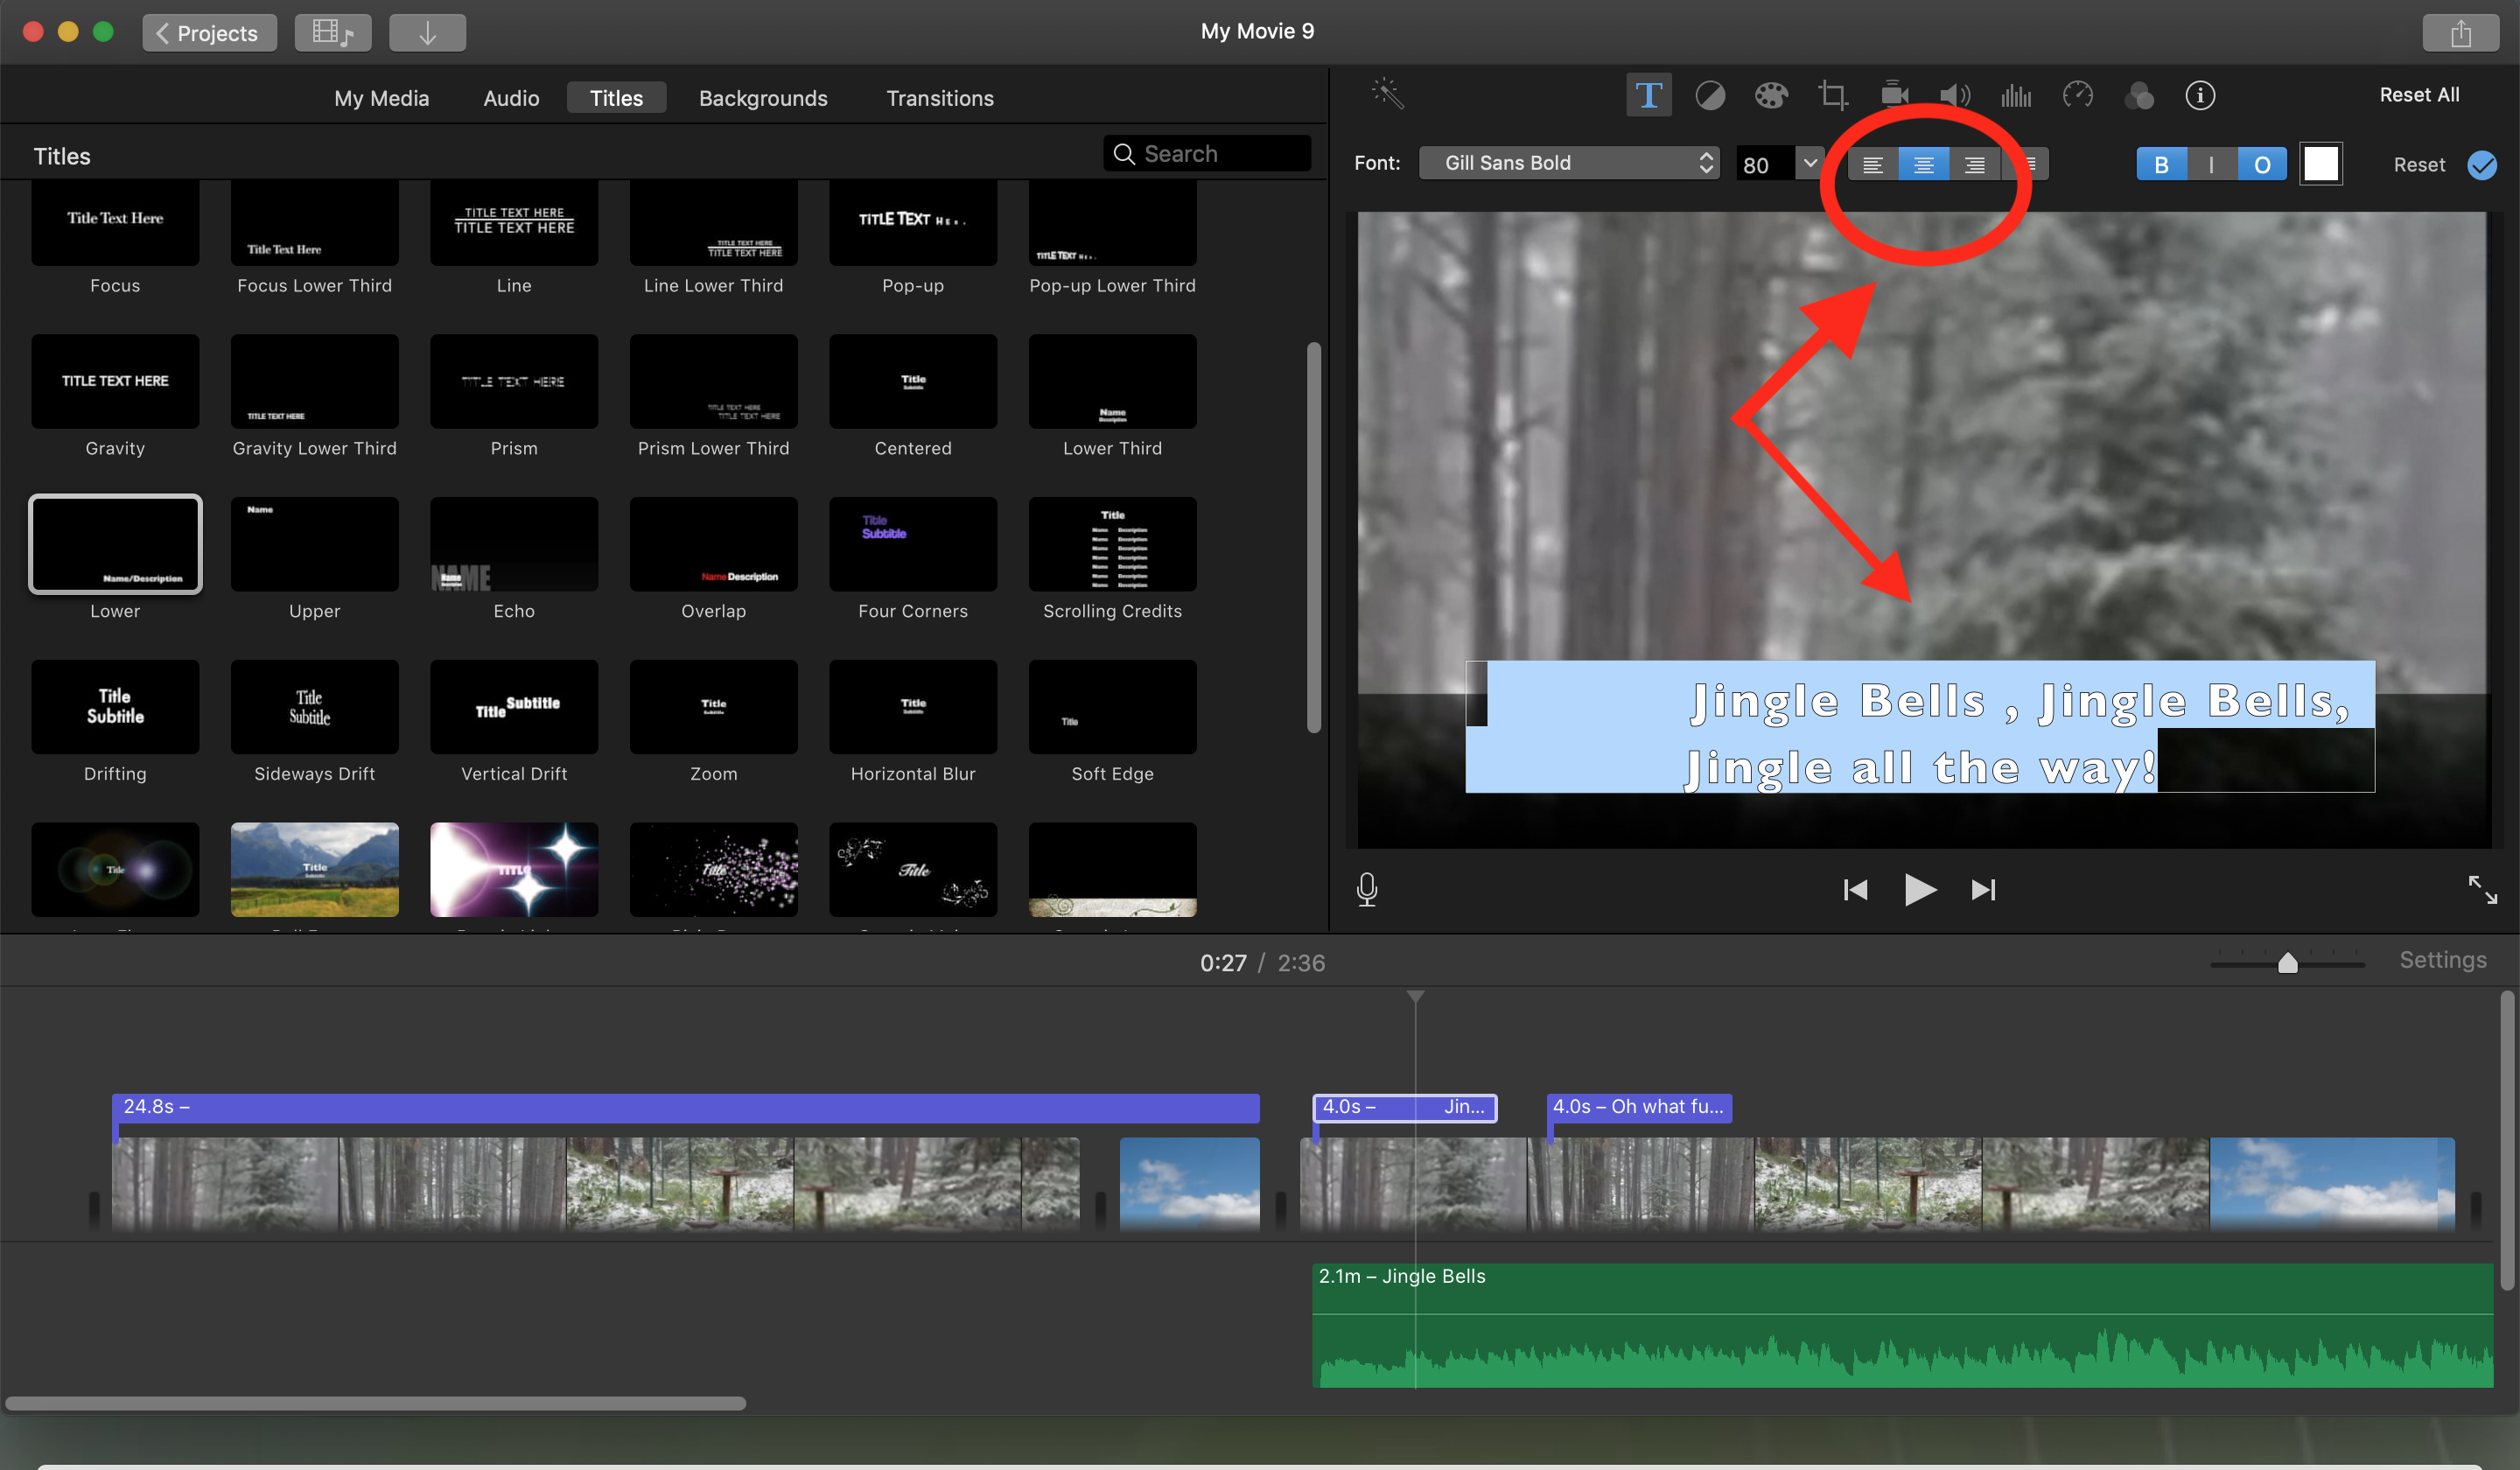Select the Scrolling Credits title thumbnail
Viewport: 2520px width, 1470px height.
(1112, 545)
